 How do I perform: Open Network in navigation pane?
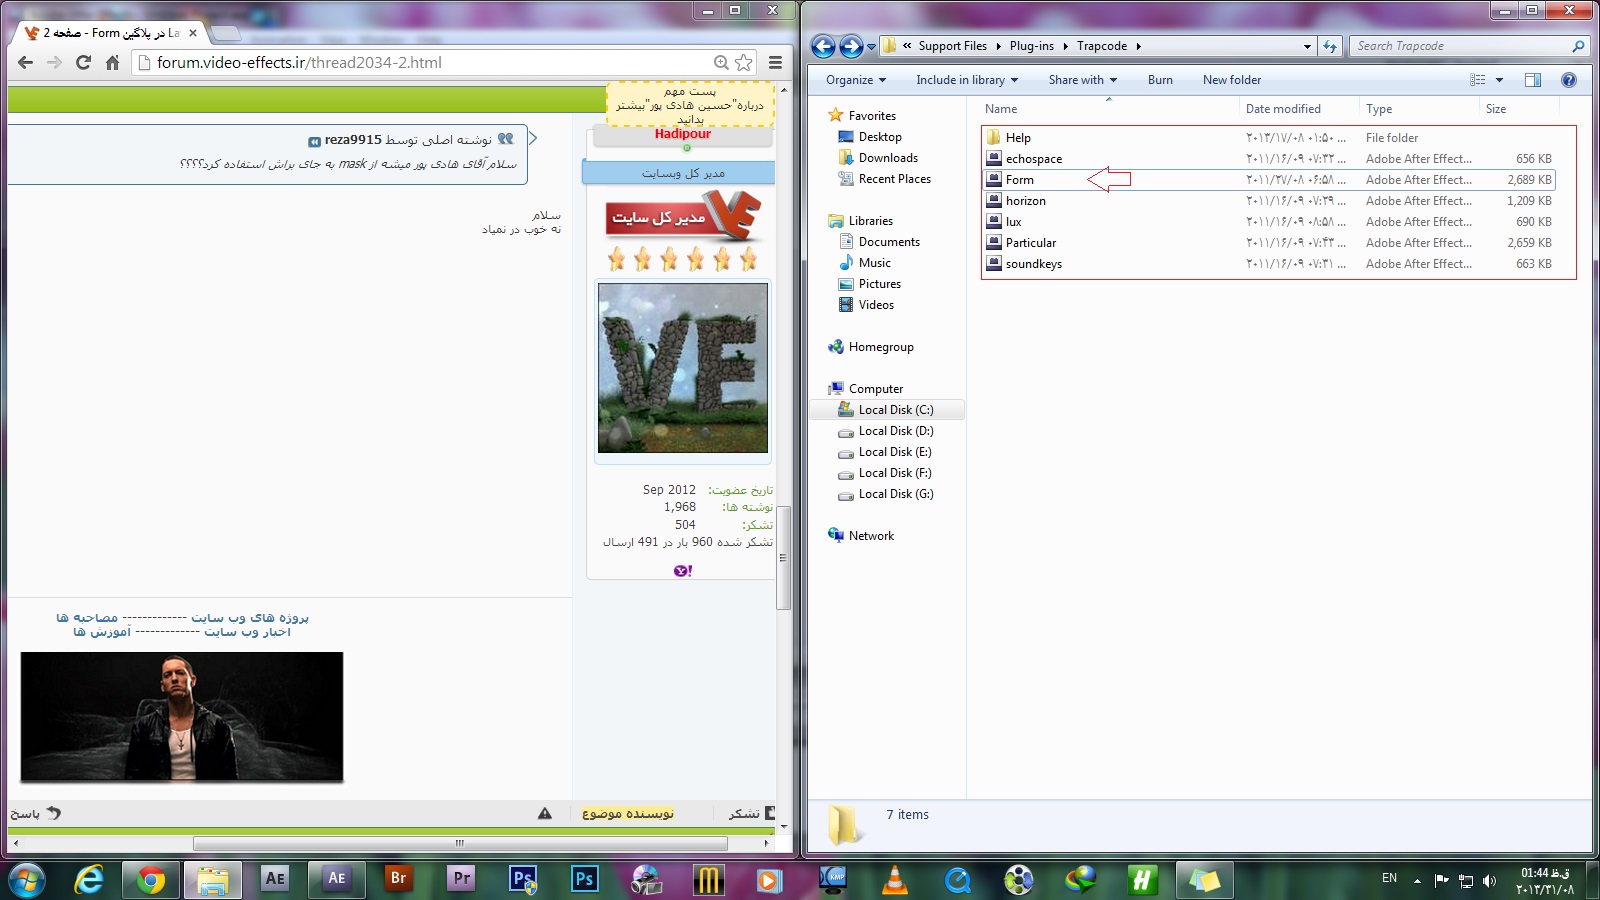(x=871, y=536)
